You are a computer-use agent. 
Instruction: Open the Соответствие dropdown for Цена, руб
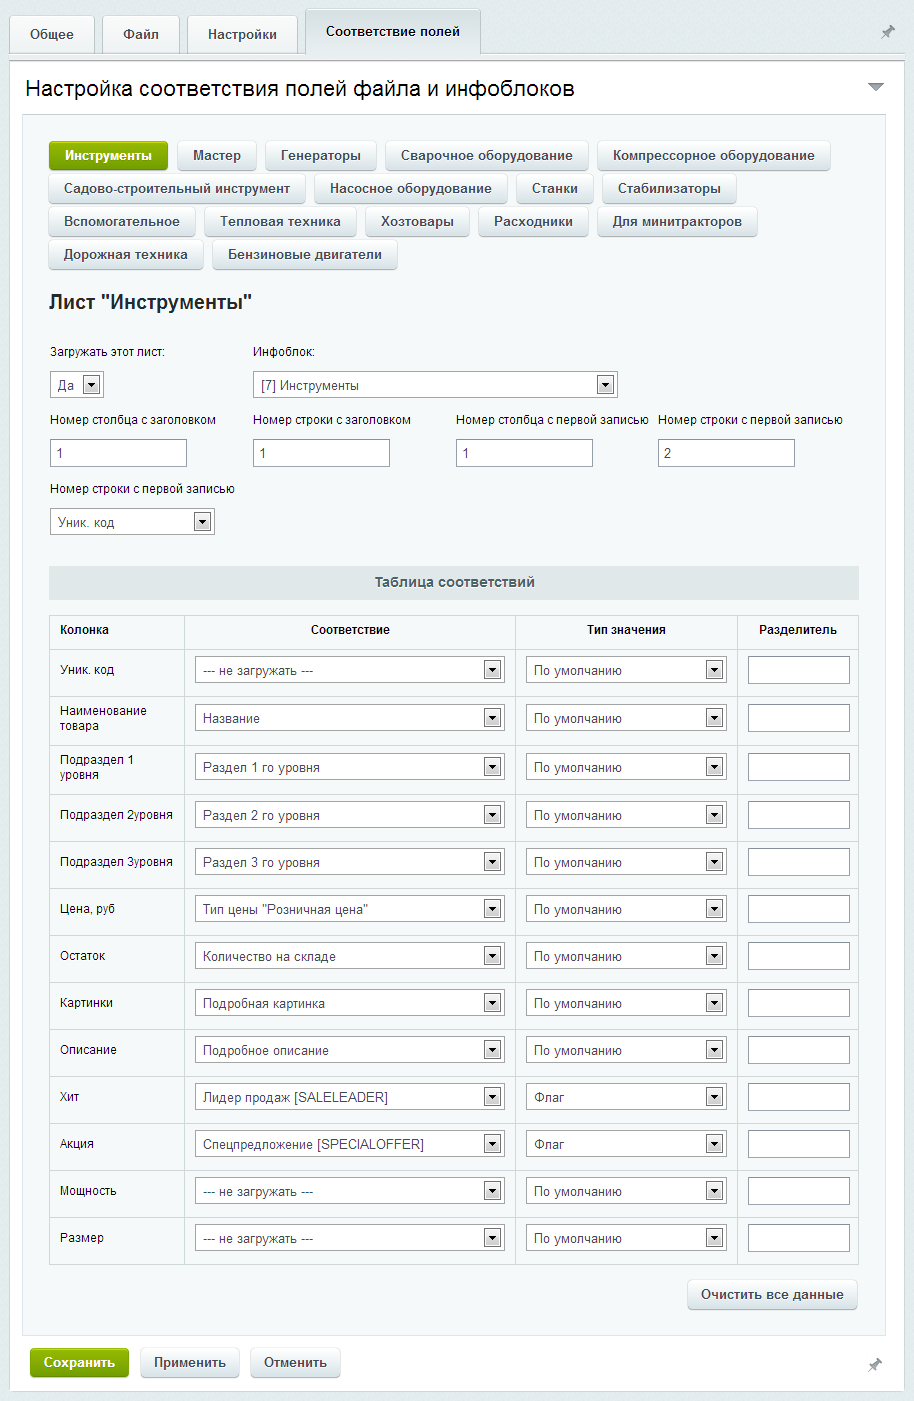[350, 909]
